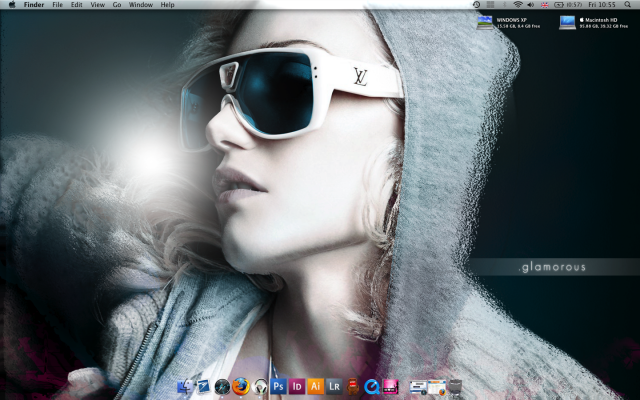Click the Fri 10:55 clock

click(602, 4)
